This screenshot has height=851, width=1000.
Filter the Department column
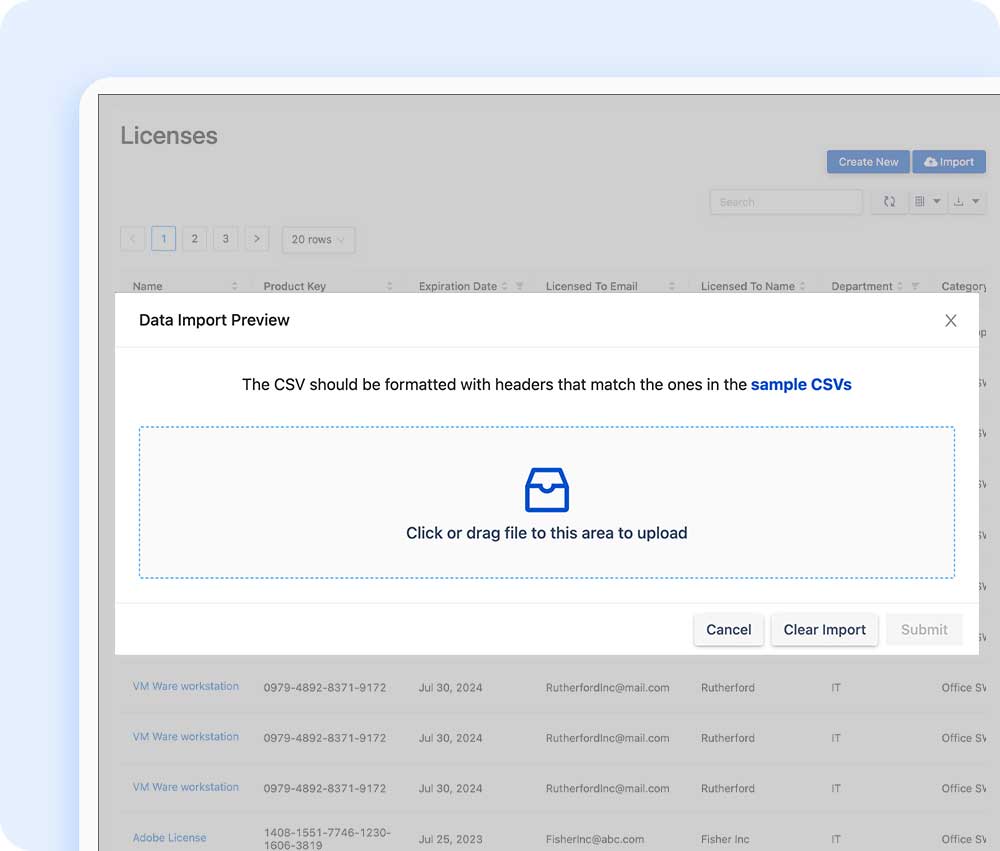coord(915,286)
